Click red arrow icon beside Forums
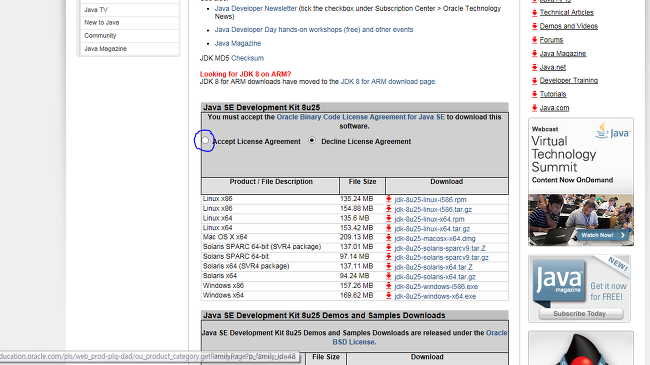This screenshot has height=365, width=650. pyautogui.click(x=534, y=40)
